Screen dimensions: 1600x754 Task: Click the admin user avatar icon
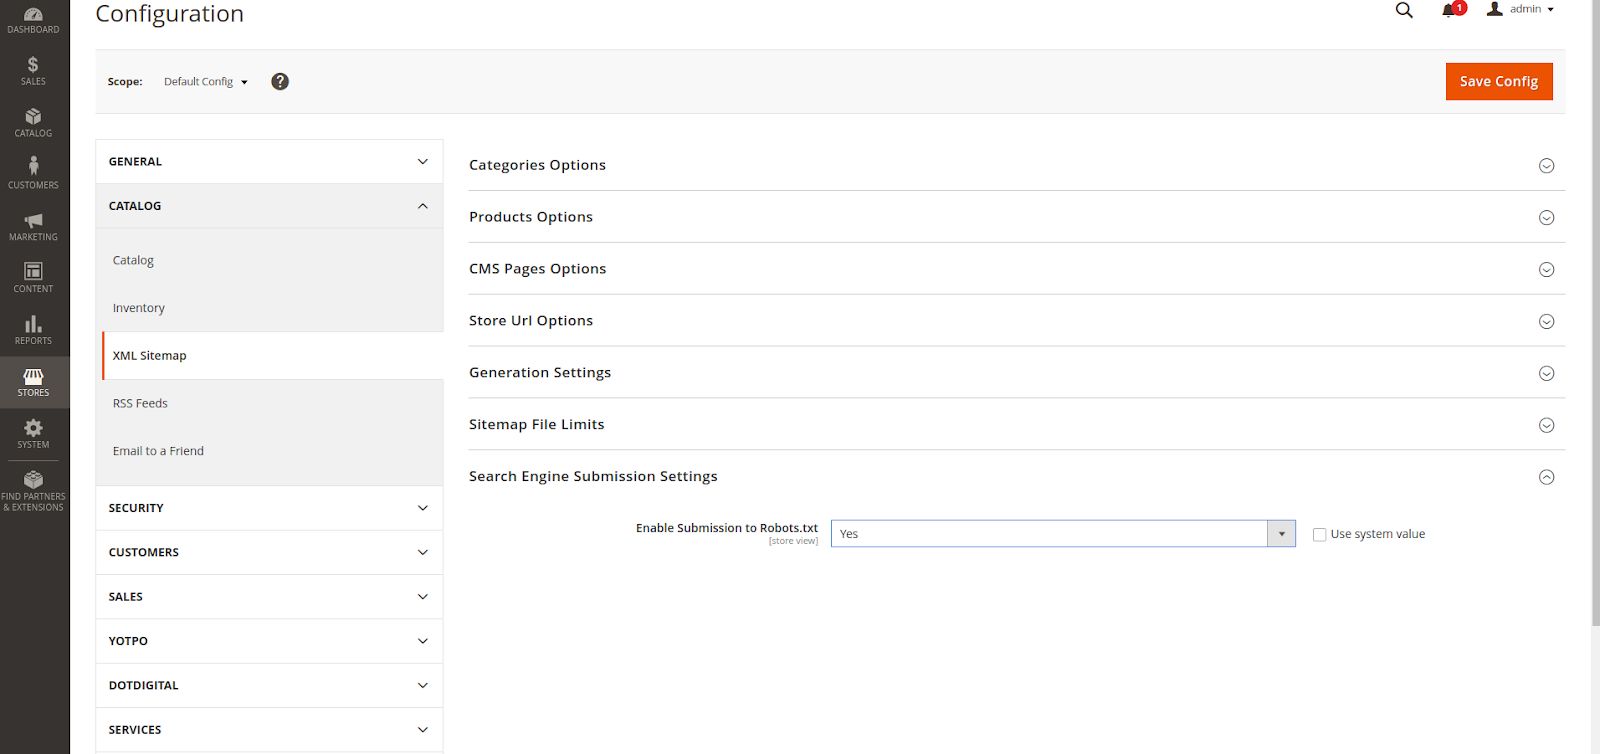tap(1494, 9)
